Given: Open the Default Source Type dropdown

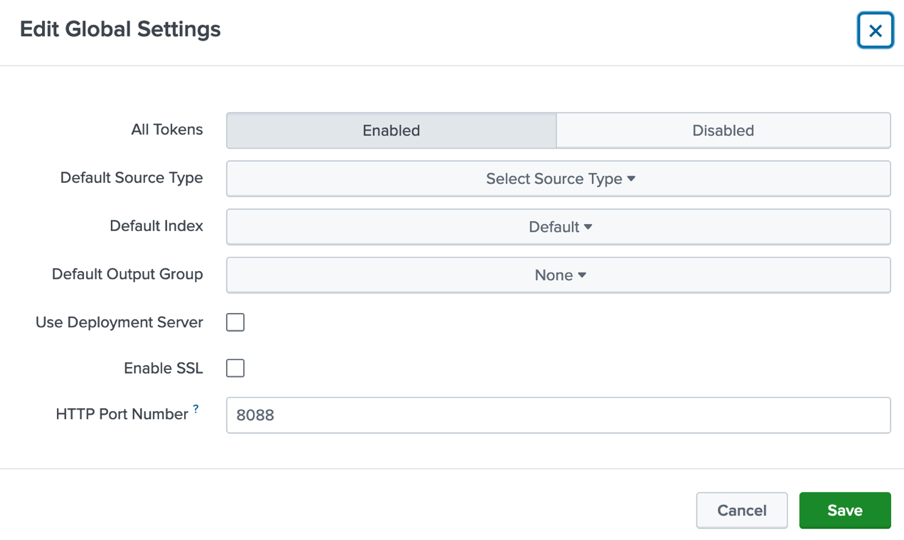Looking at the screenshot, I should coord(557,179).
